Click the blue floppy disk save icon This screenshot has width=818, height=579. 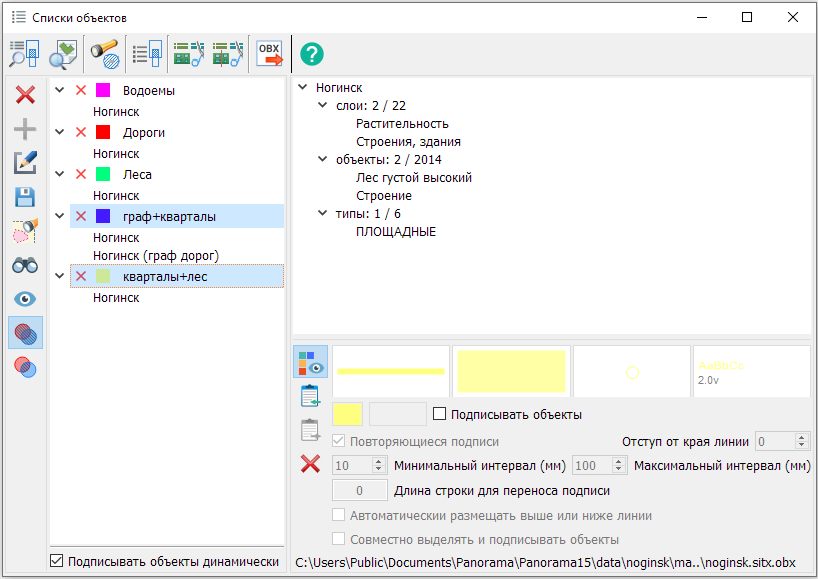coord(26,197)
